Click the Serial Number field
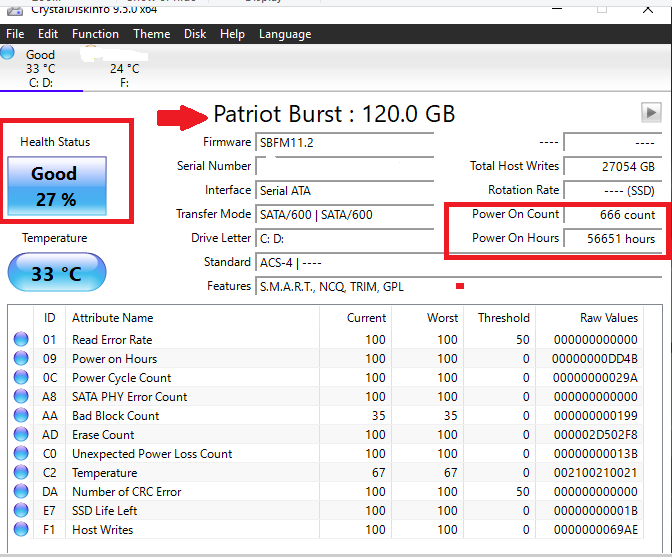The image size is (672, 557). pos(345,166)
